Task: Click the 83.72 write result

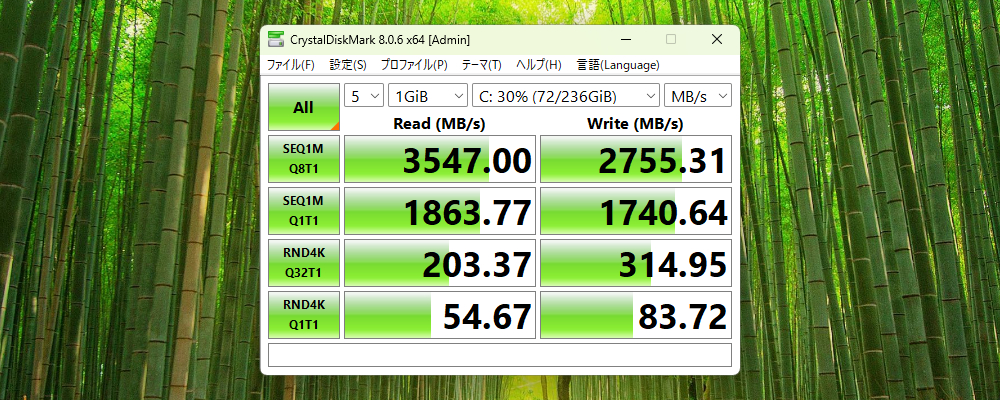Action: click(x=636, y=315)
